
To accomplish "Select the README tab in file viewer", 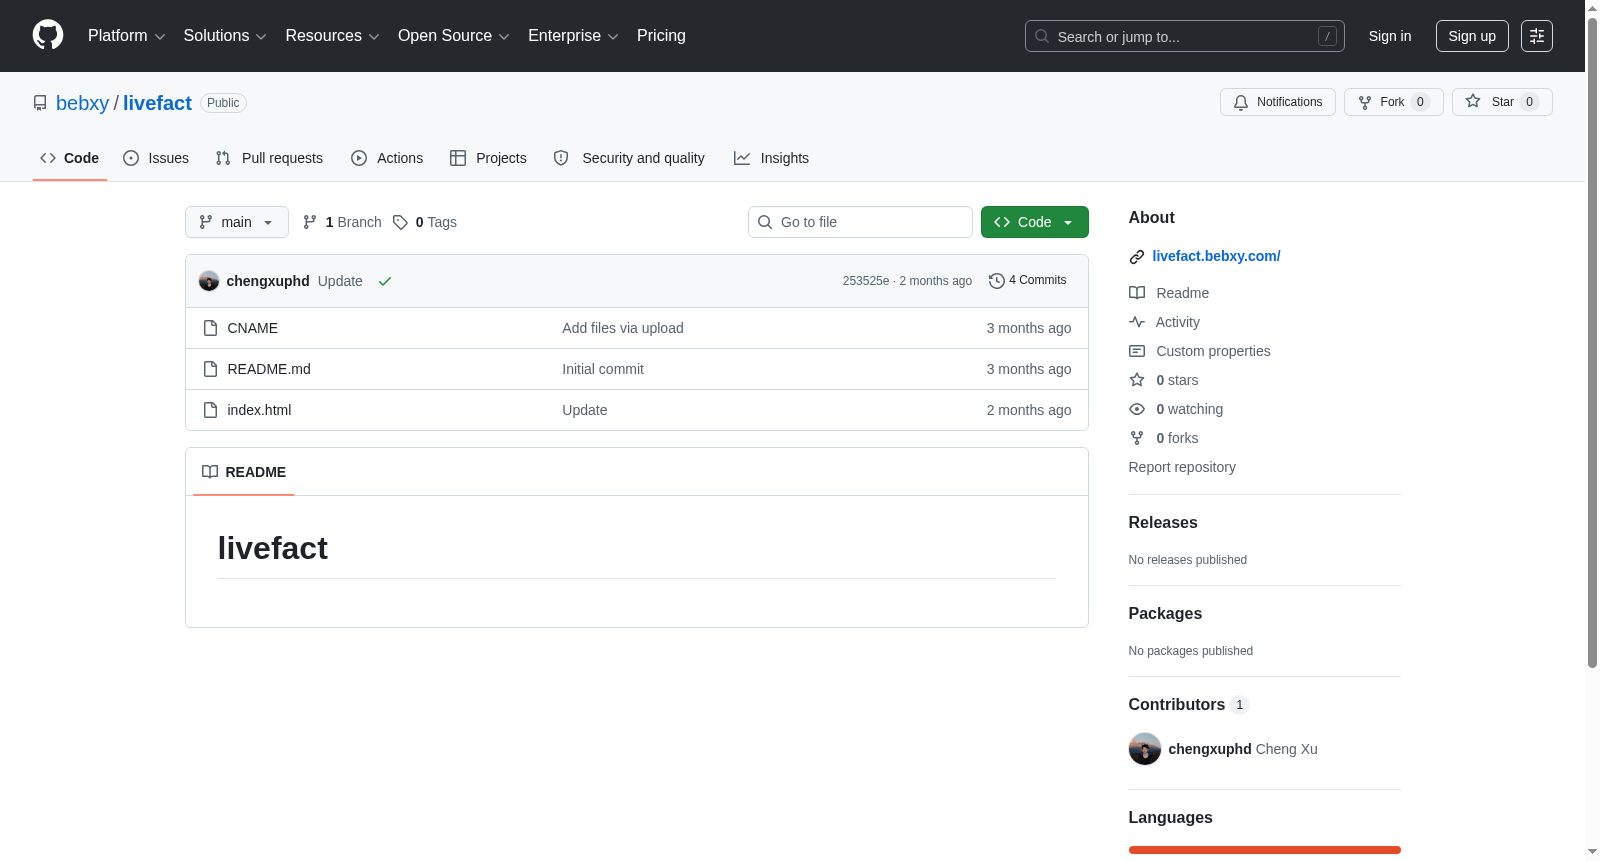I will (x=244, y=472).
